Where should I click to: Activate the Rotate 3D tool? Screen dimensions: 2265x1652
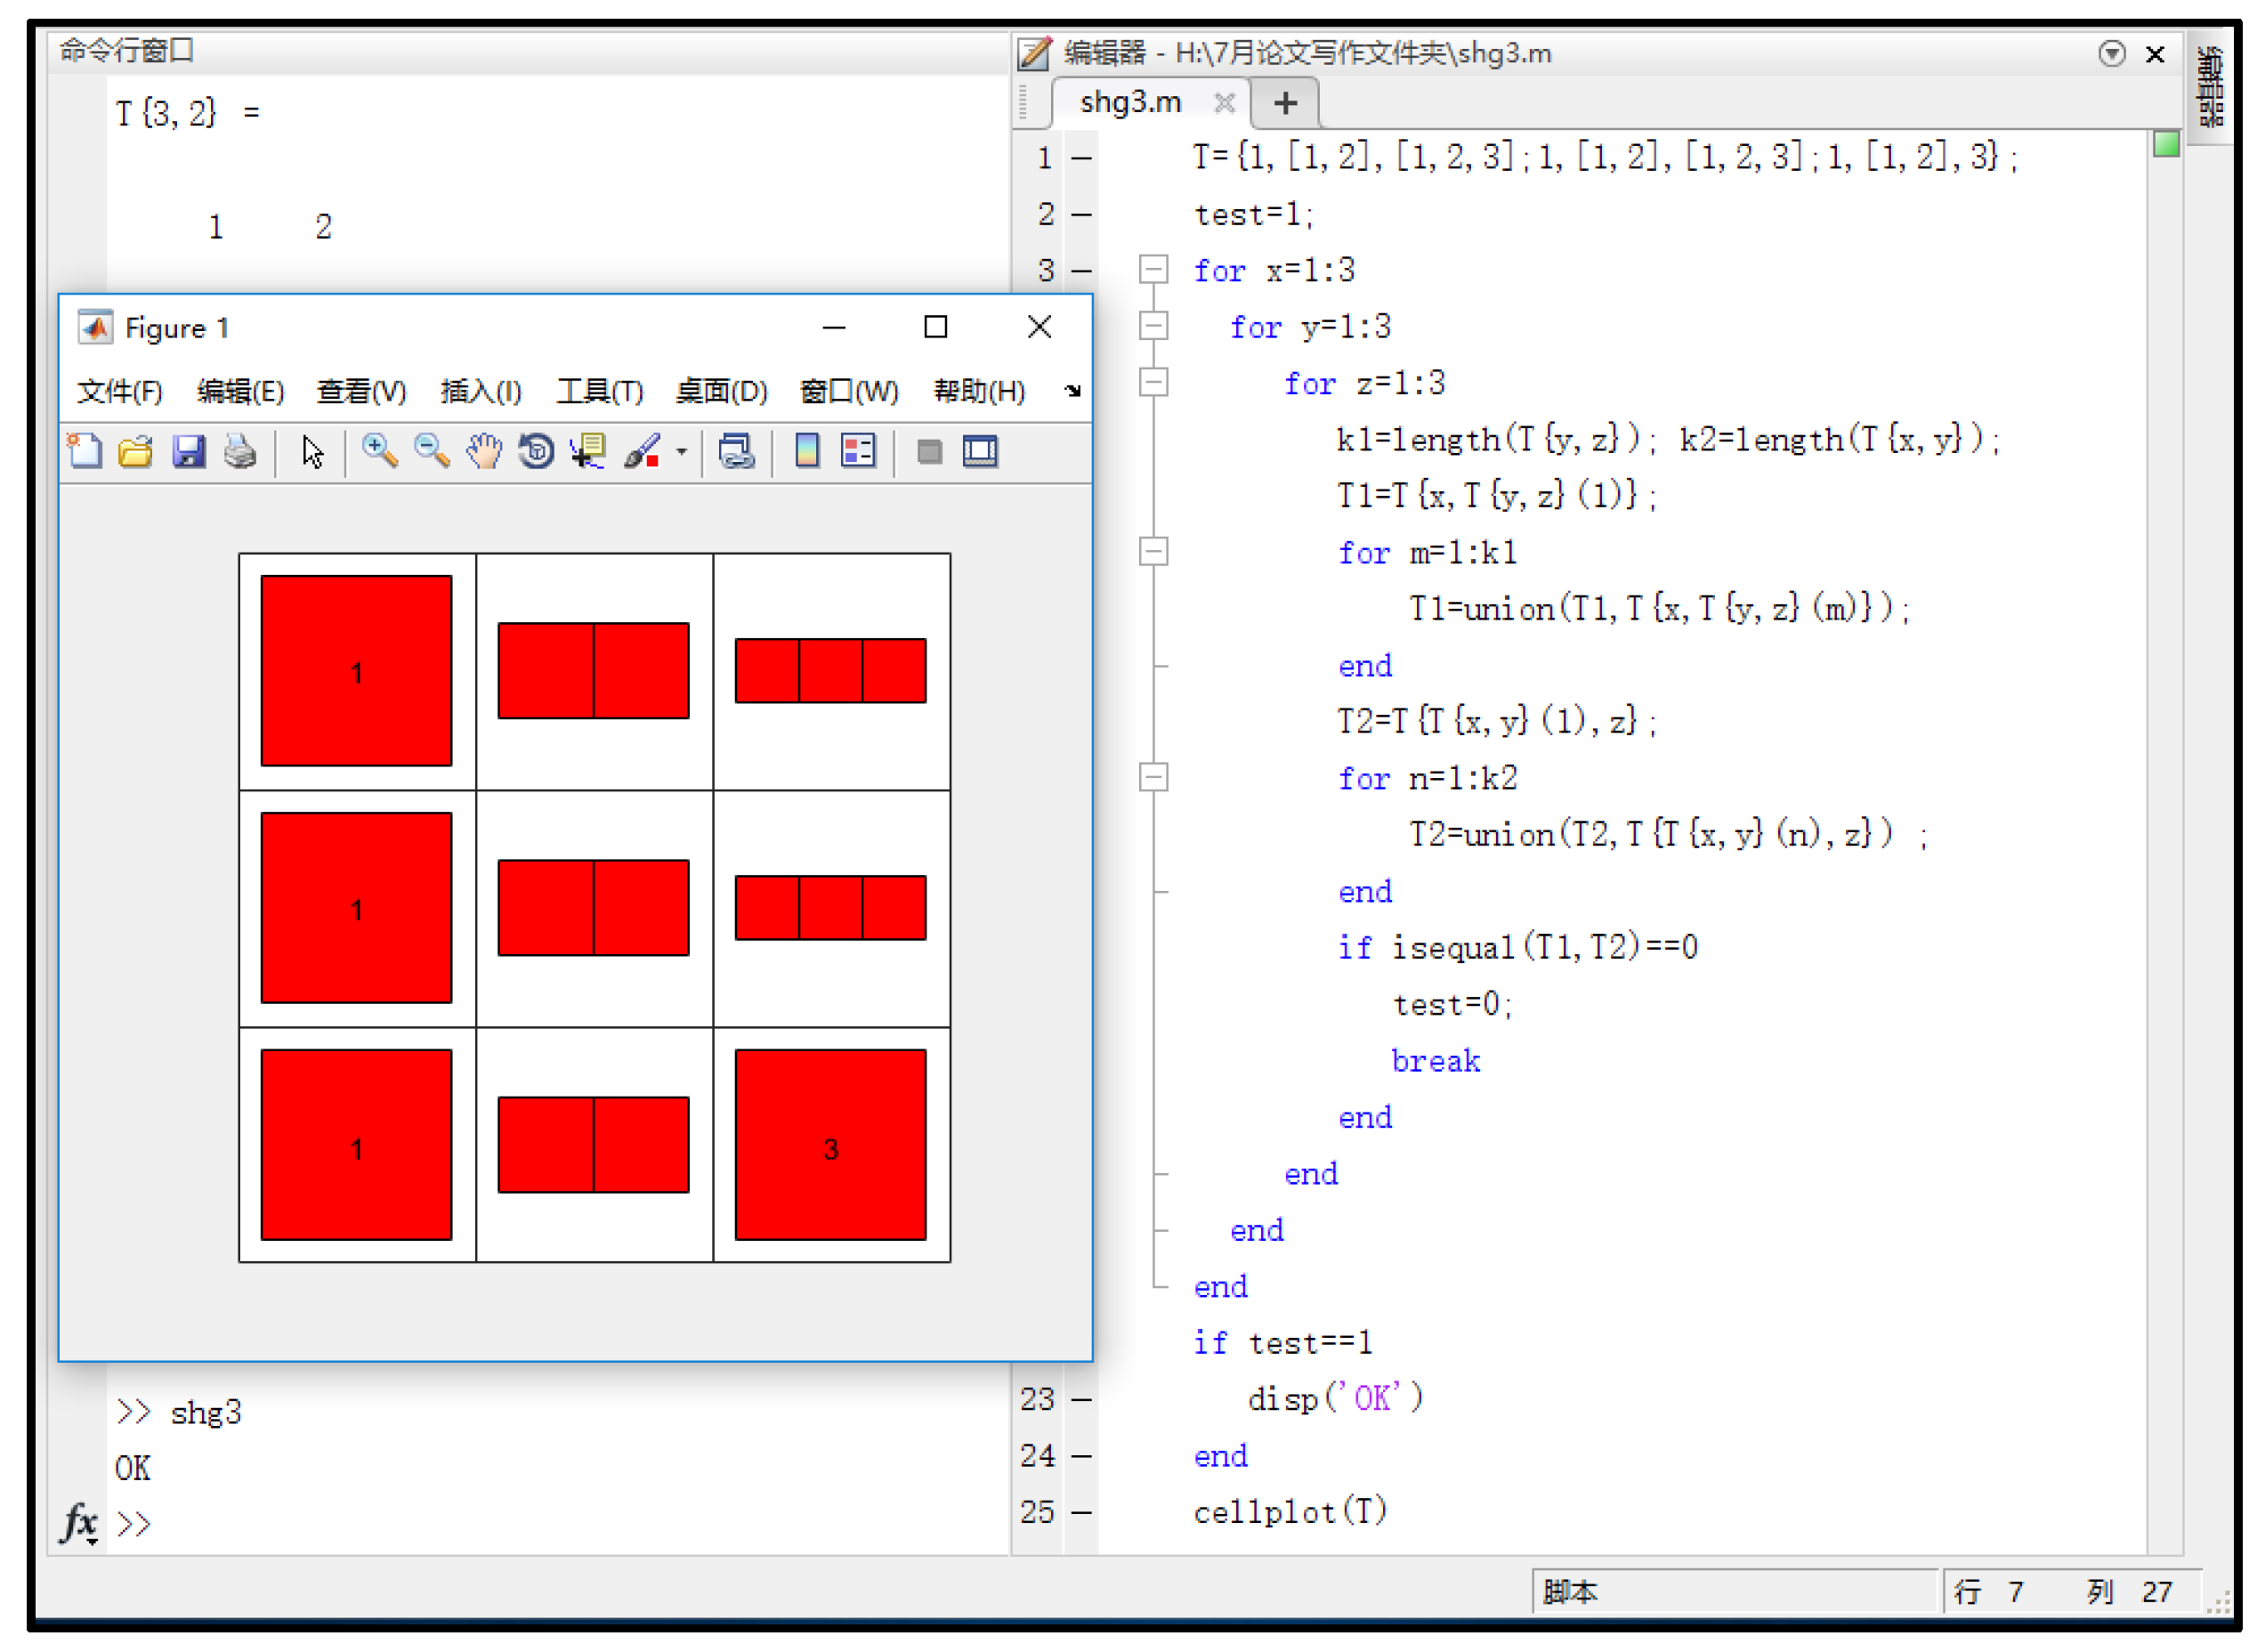pos(536,452)
